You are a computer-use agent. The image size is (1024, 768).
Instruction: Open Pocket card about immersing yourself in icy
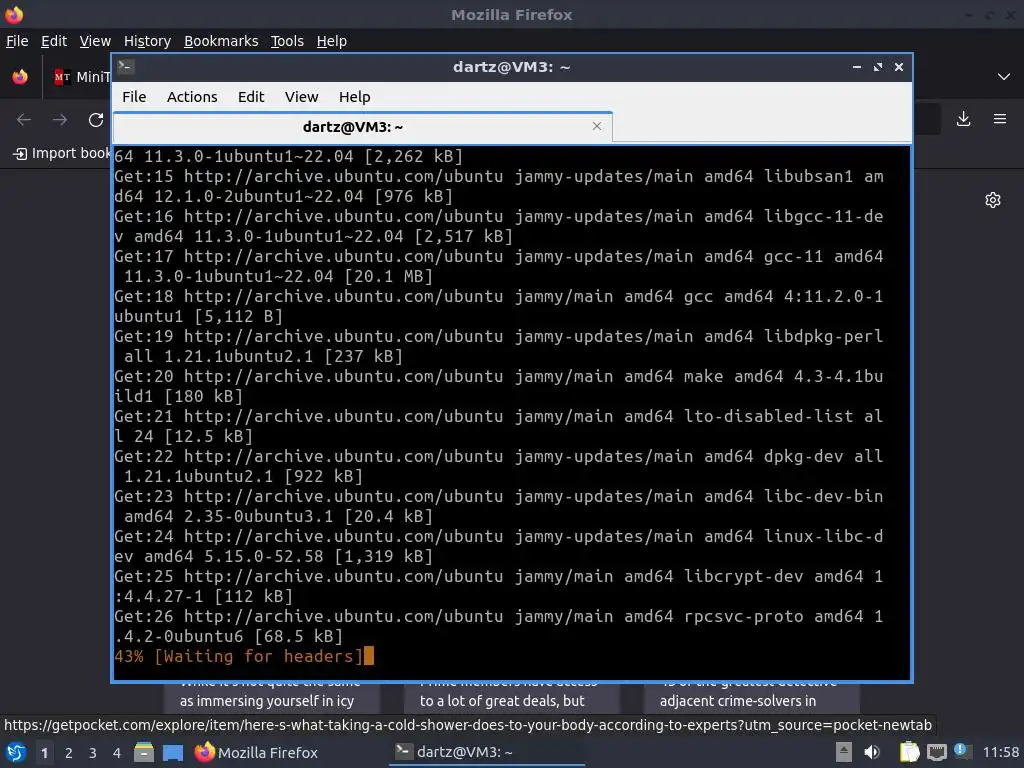pos(271,699)
